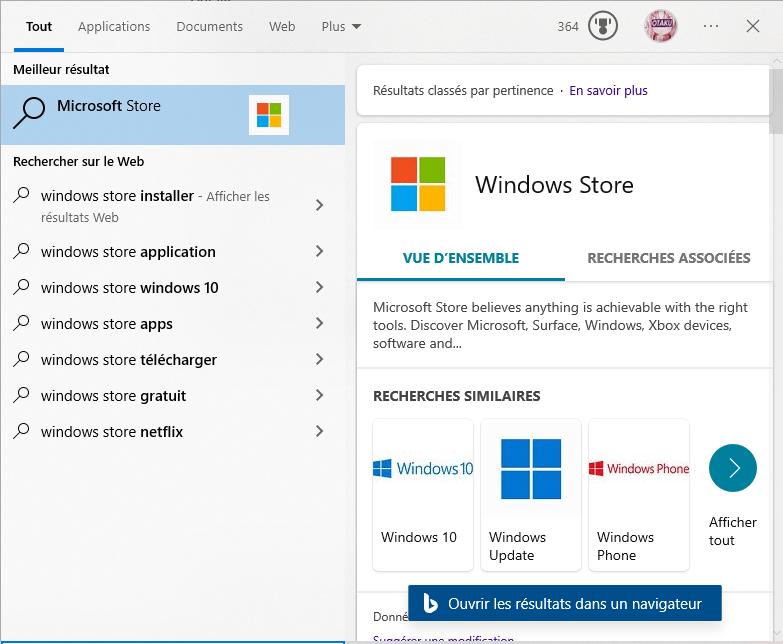This screenshot has height=644, width=783.
Task: Click the scrollbar down arrow in preview pane
Action: pos(777,634)
